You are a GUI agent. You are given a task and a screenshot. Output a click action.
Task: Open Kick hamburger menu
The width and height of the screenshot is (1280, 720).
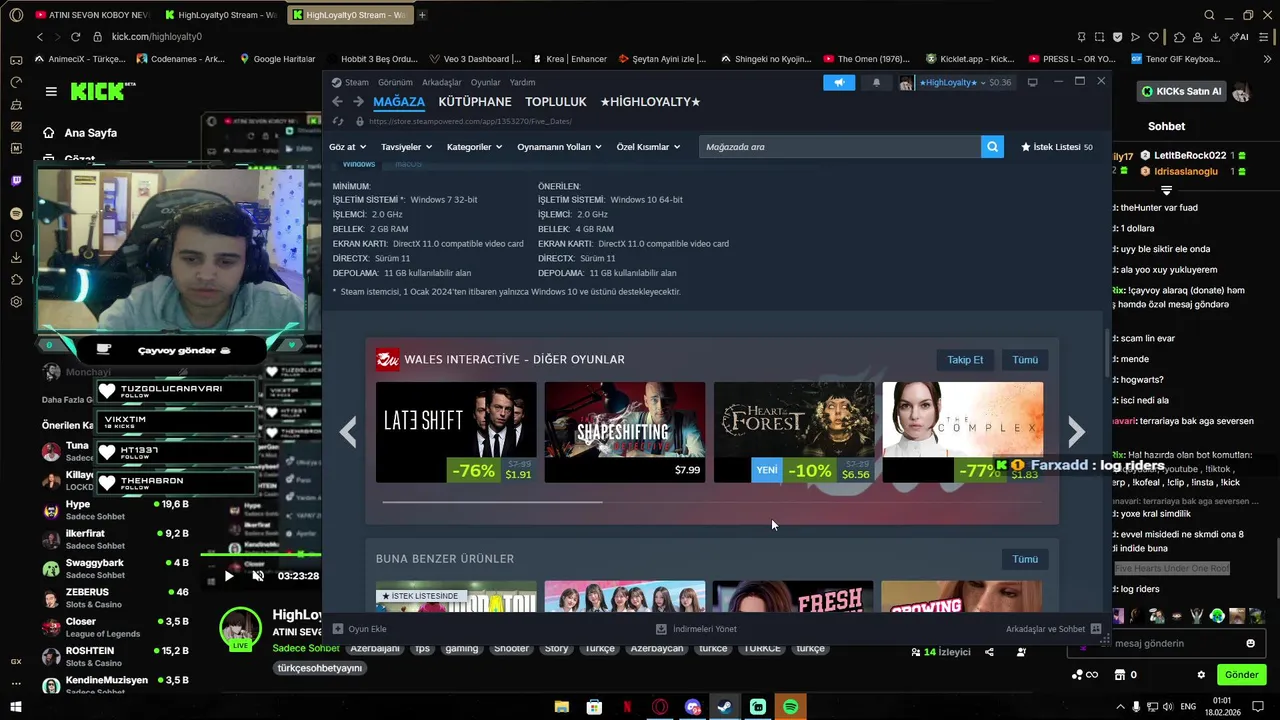point(51,91)
